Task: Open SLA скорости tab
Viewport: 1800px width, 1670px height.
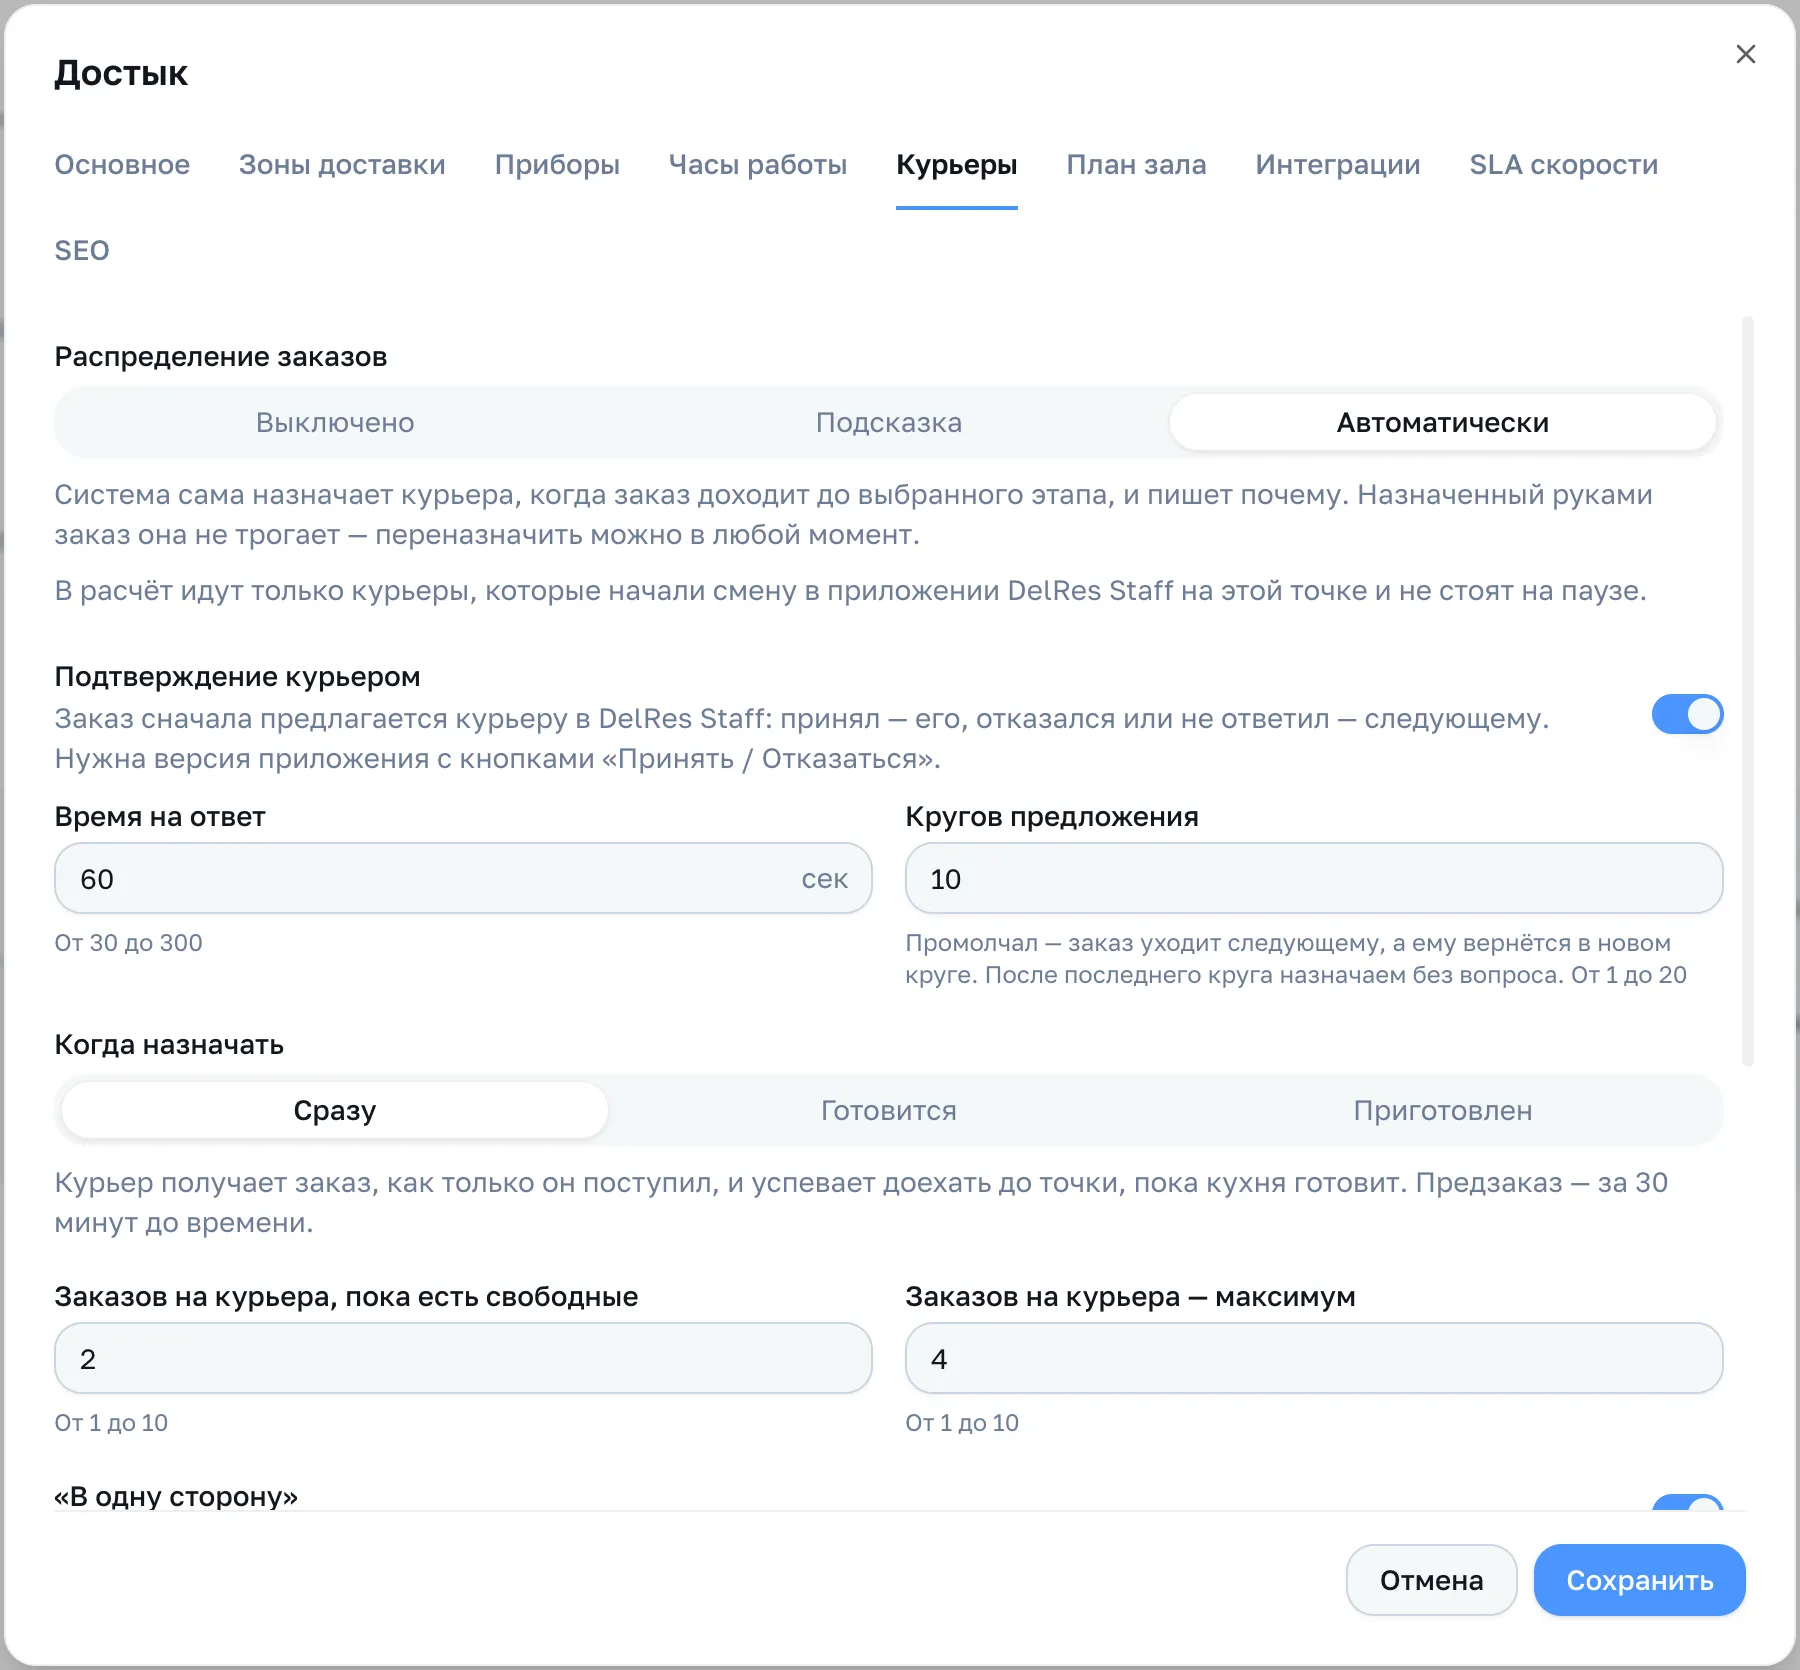Action: coord(1563,165)
